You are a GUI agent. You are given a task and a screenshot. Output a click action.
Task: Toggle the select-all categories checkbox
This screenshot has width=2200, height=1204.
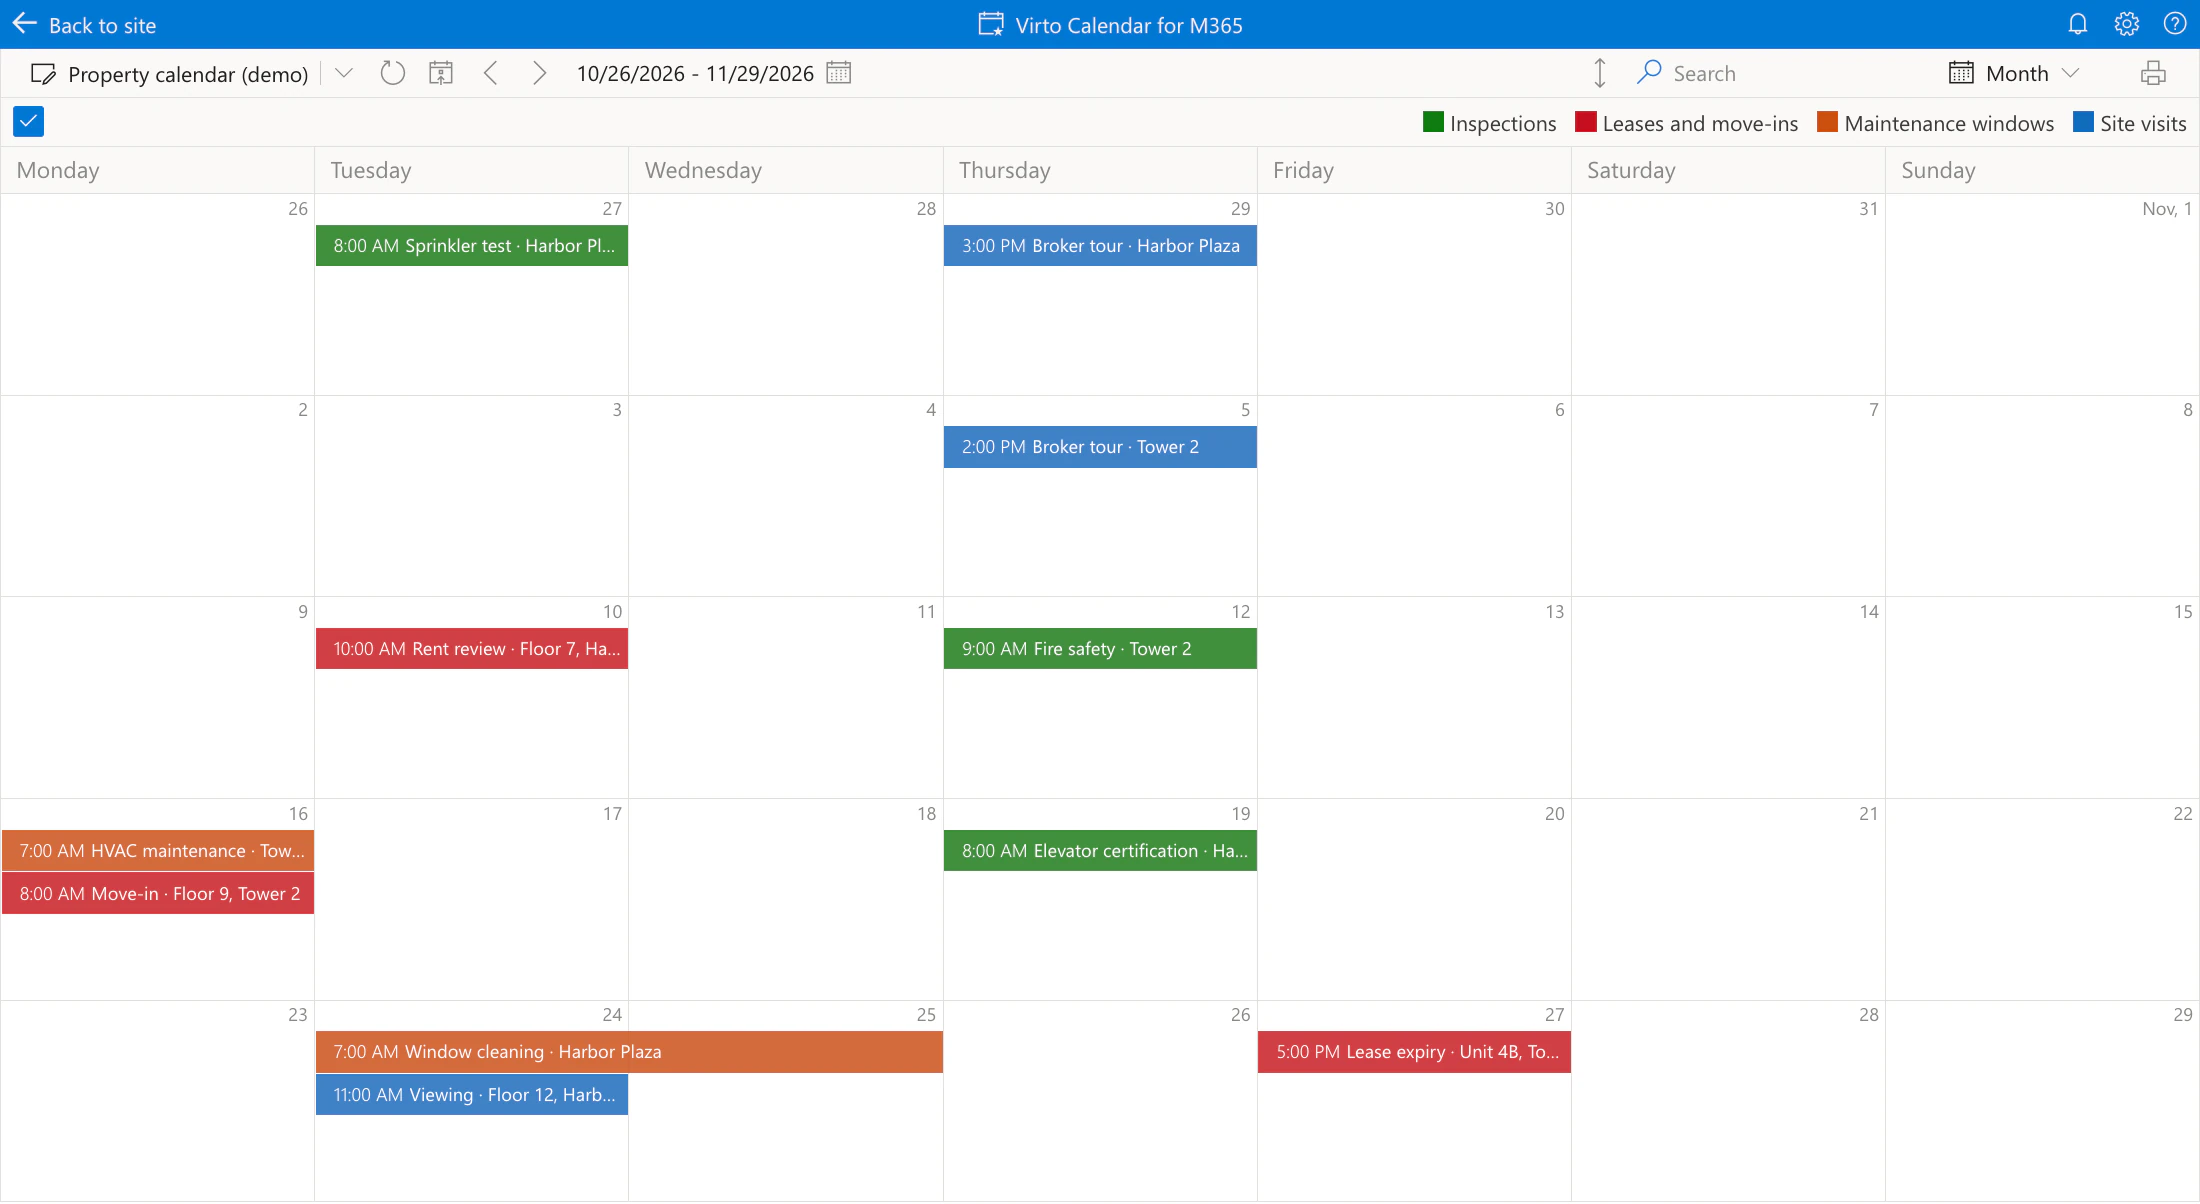tap(28, 122)
